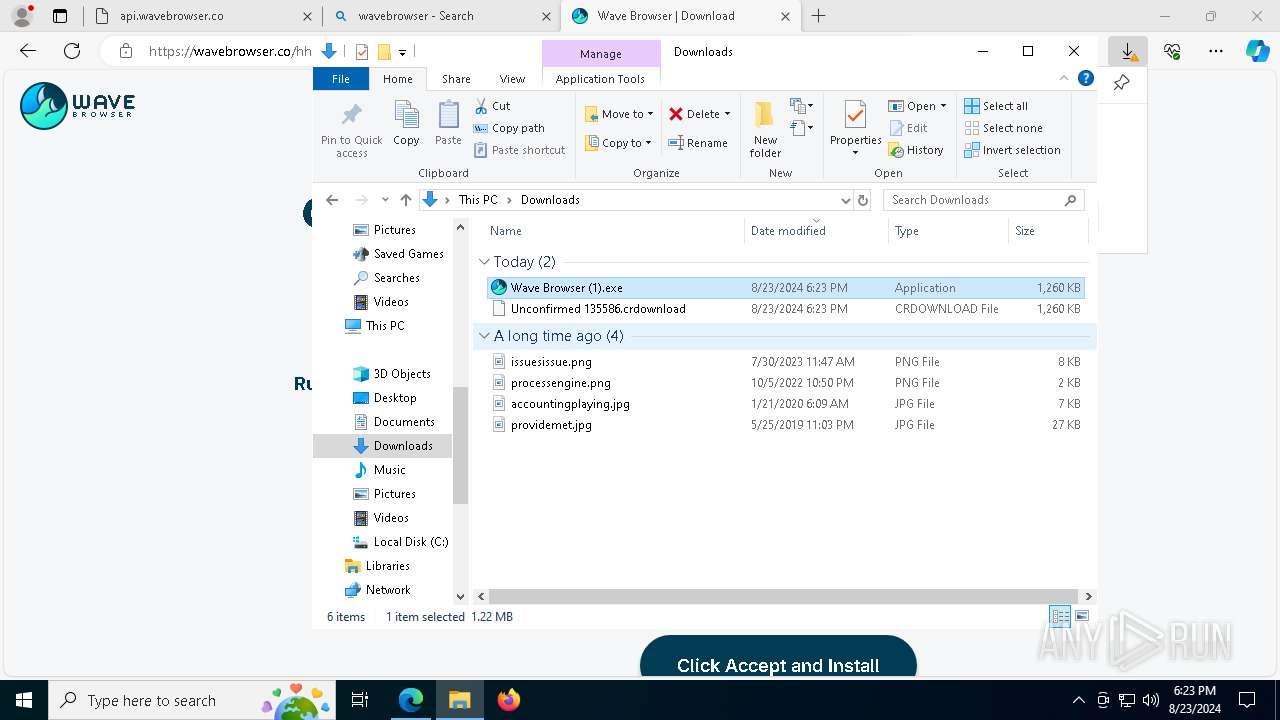The height and width of the screenshot is (720, 1280).
Task: Click file list horizontal scrollbar
Action: (x=783, y=596)
